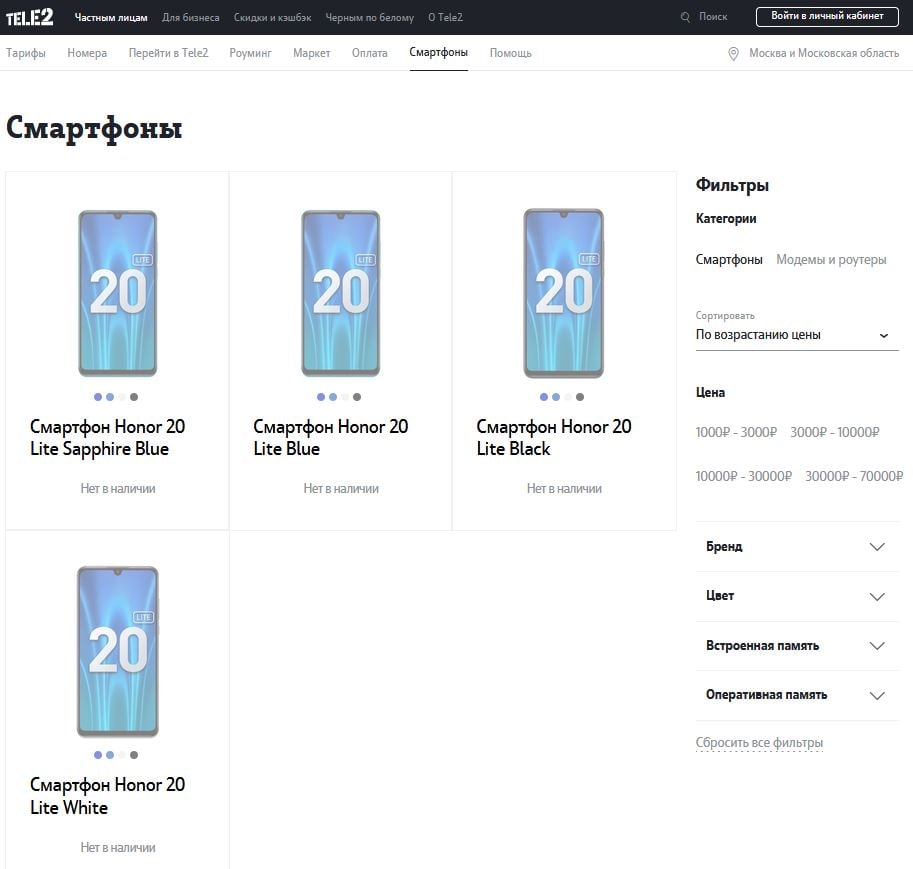Select the Смартфоны tab
Image resolution: width=913 pixels, height=869 pixels.
tap(438, 52)
